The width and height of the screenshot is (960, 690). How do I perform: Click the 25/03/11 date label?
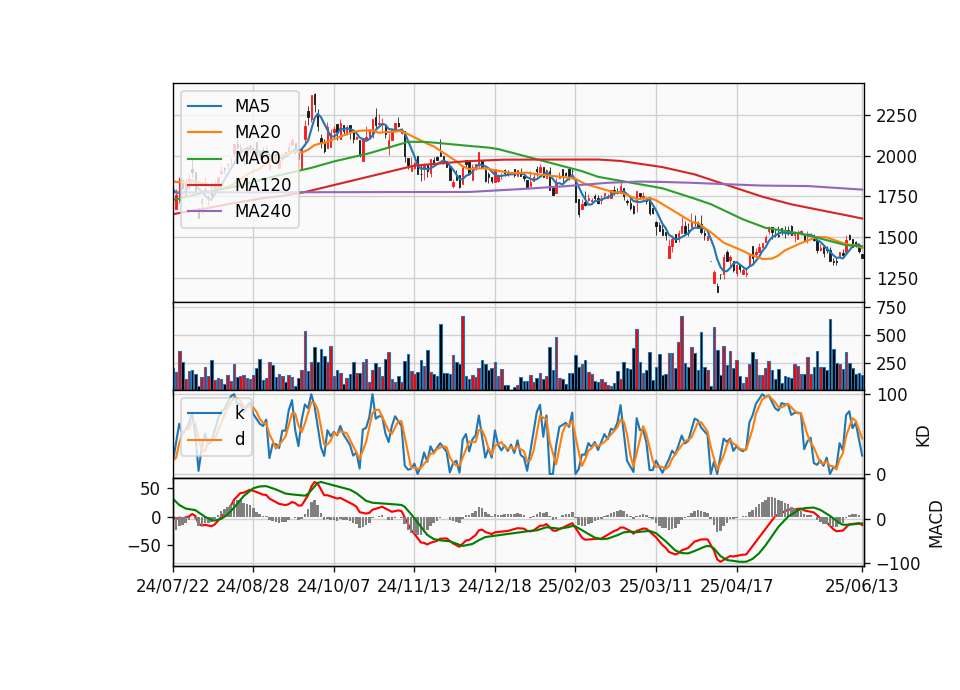pos(656,586)
